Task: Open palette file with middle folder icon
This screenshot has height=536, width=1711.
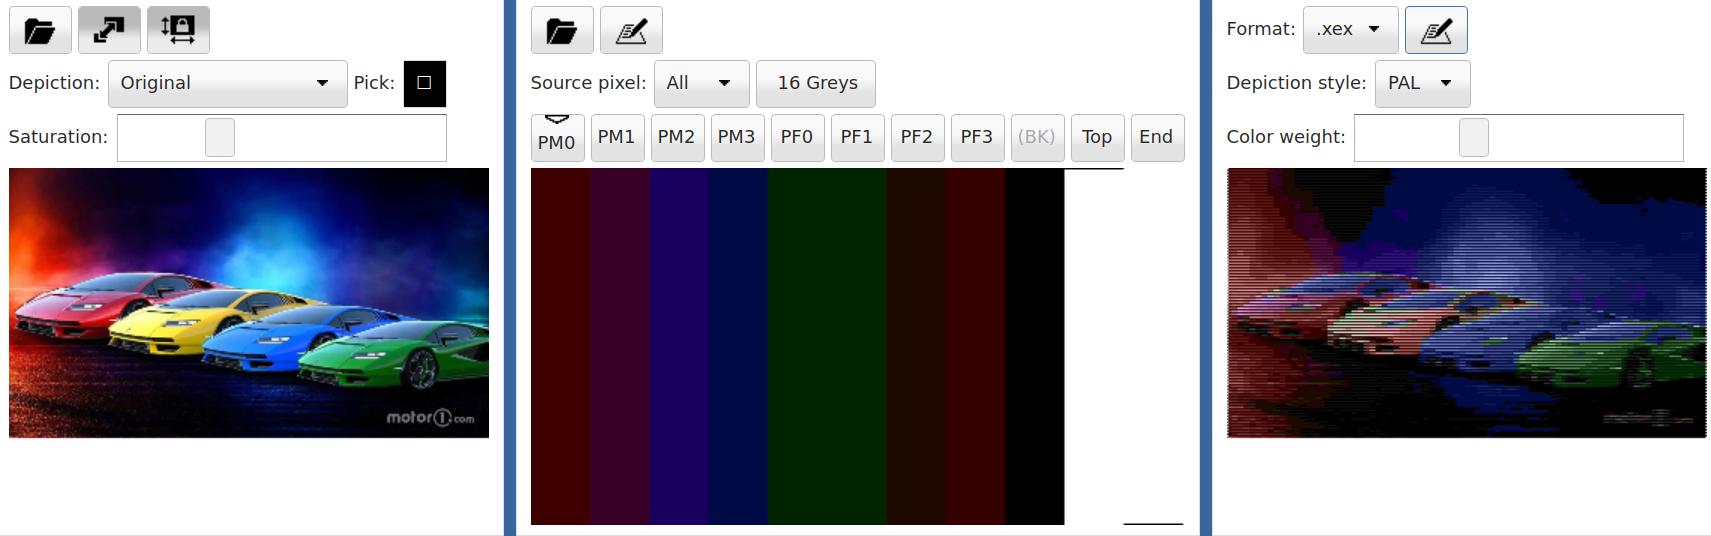Action: (x=562, y=30)
